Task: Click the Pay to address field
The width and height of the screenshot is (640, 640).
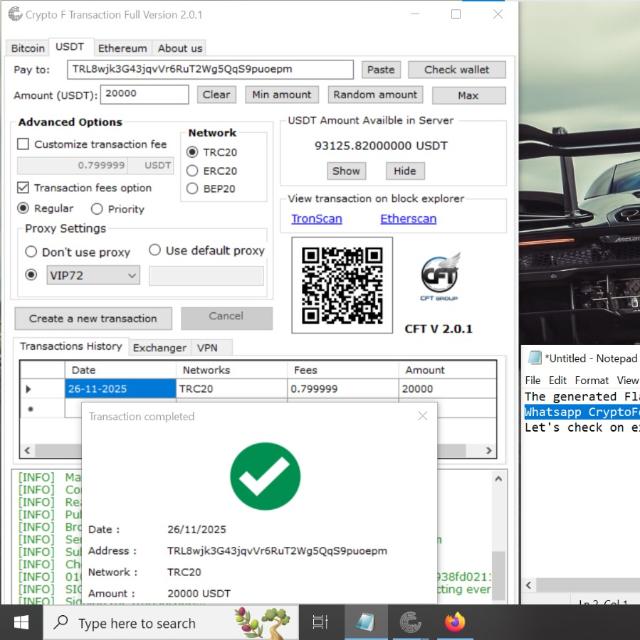Action: pyautogui.click(x=210, y=69)
